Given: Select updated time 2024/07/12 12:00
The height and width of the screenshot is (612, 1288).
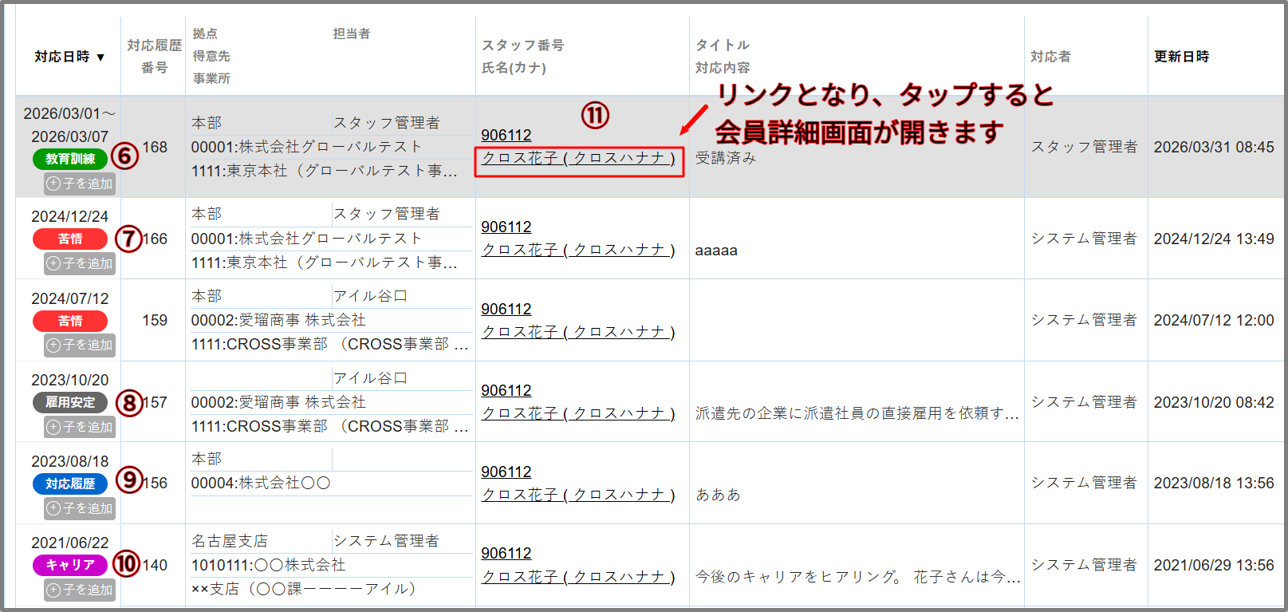Looking at the screenshot, I should pyautogui.click(x=1214, y=320).
